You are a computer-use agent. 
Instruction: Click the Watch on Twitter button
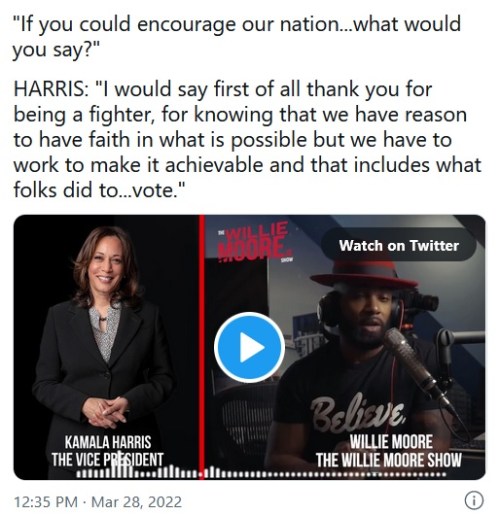tap(399, 245)
